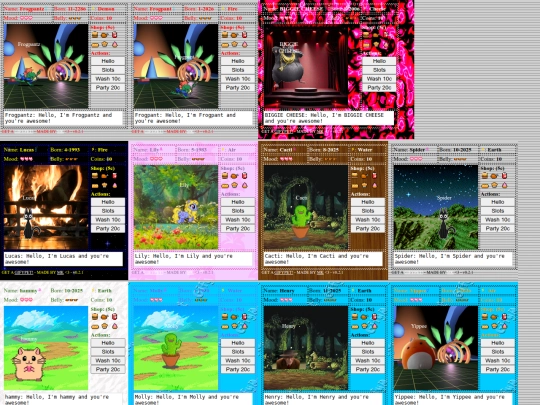Buy the burger in Yippee's shop
Screen dimensions: 540x405
(485, 316)
